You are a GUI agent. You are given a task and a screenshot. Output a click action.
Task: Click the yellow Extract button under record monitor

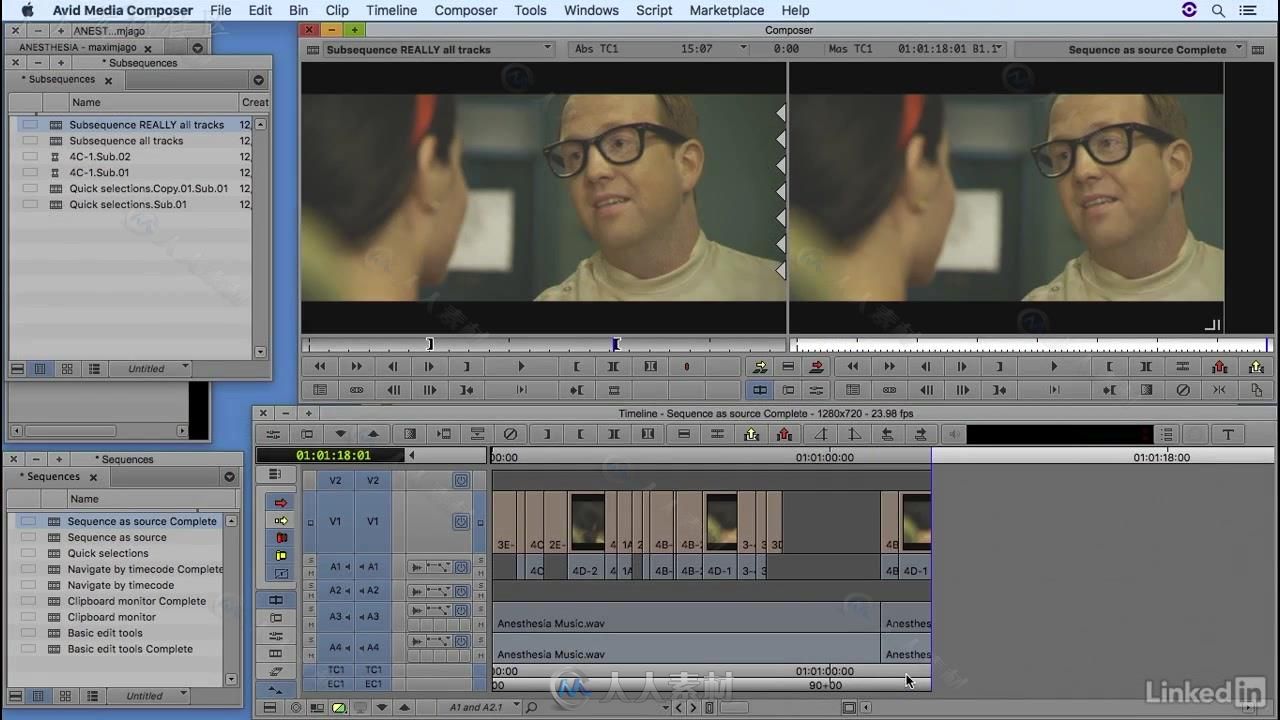(1256, 367)
